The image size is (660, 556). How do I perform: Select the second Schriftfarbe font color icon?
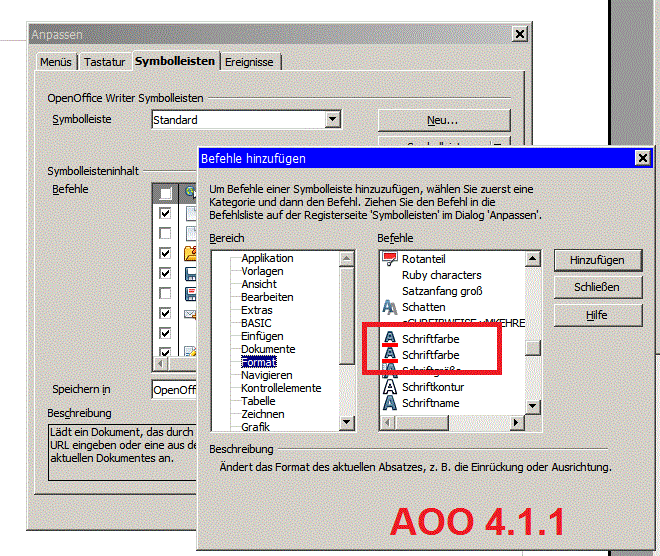[x=390, y=355]
